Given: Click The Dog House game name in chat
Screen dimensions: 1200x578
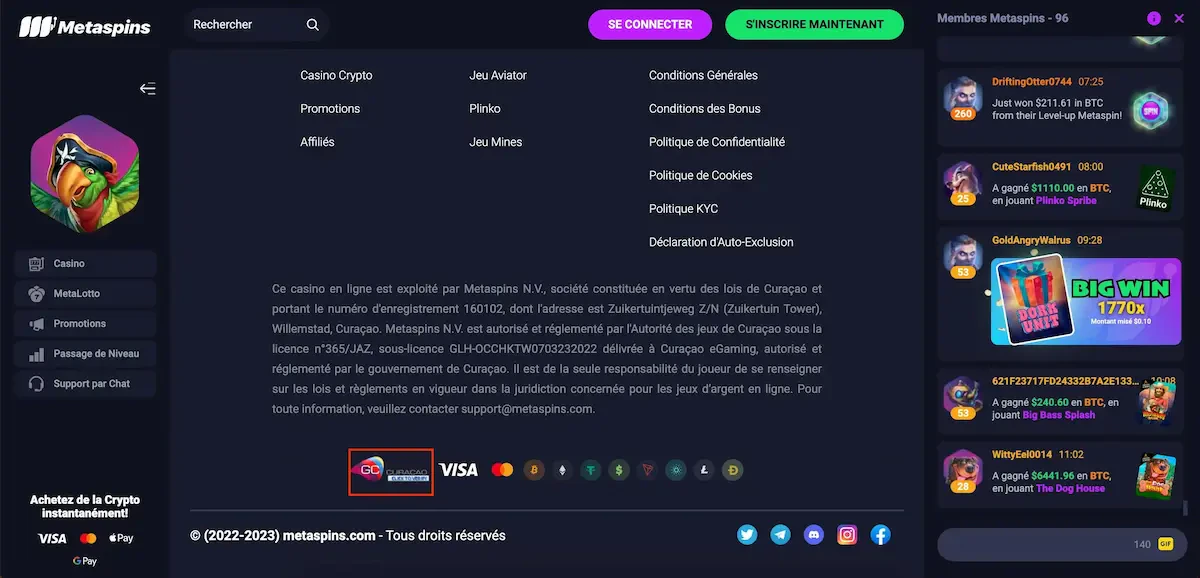Looking at the screenshot, I should tap(1070, 488).
